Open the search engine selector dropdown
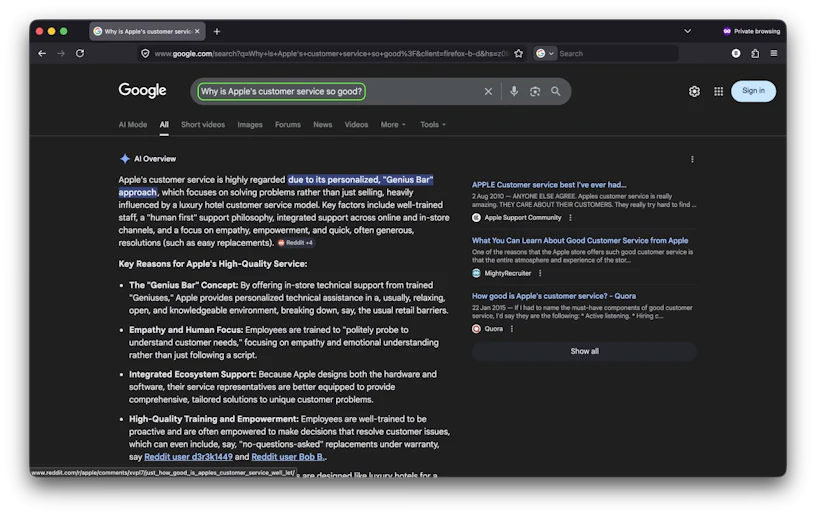The height and width of the screenshot is (516, 816). click(544, 53)
